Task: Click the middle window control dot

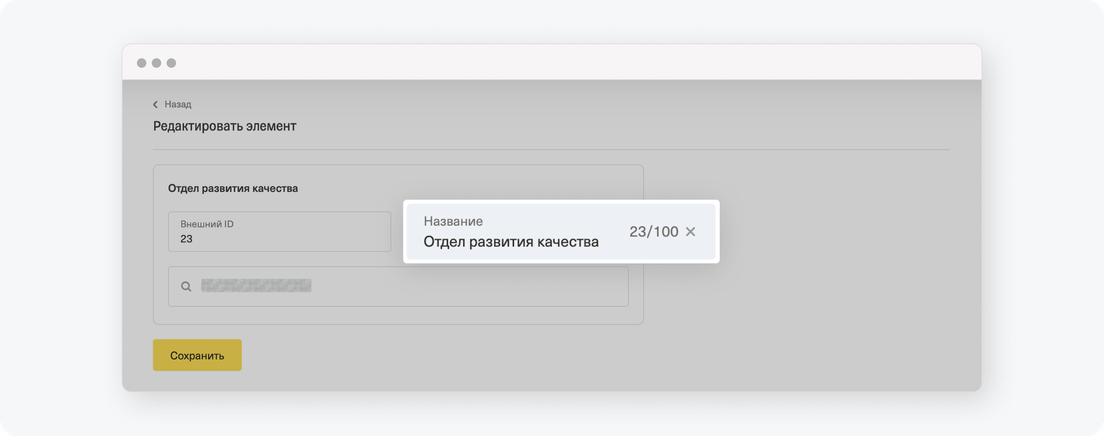Action: pyautogui.click(x=156, y=63)
